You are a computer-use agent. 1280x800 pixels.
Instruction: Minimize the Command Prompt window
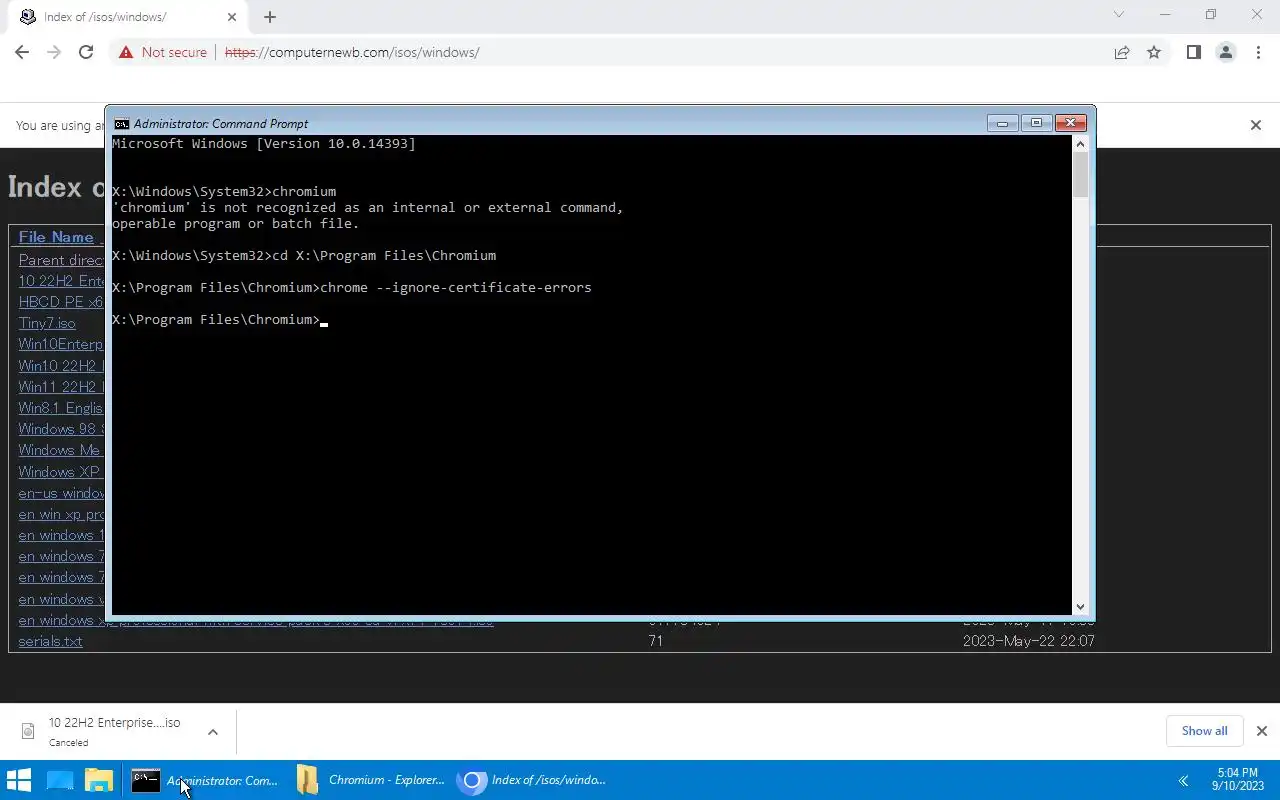pyautogui.click(x=1002, y=123)
